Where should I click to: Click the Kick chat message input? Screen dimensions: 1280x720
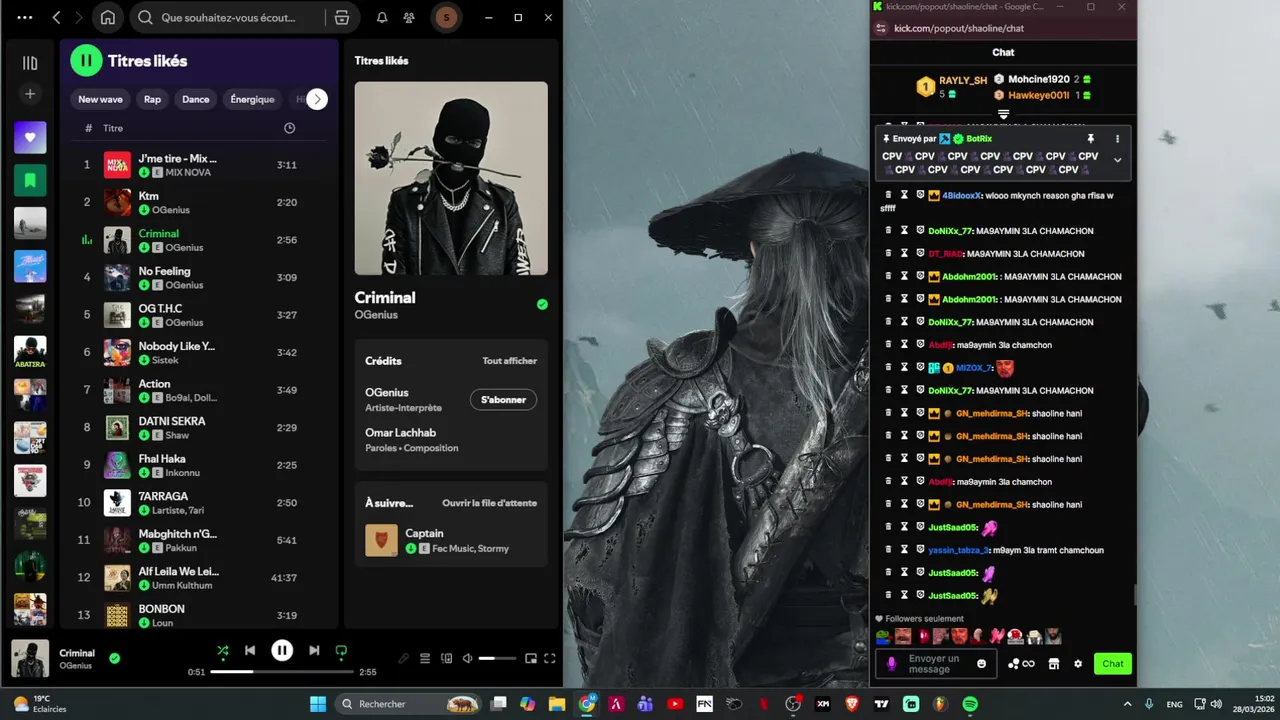tap(934, 663)
